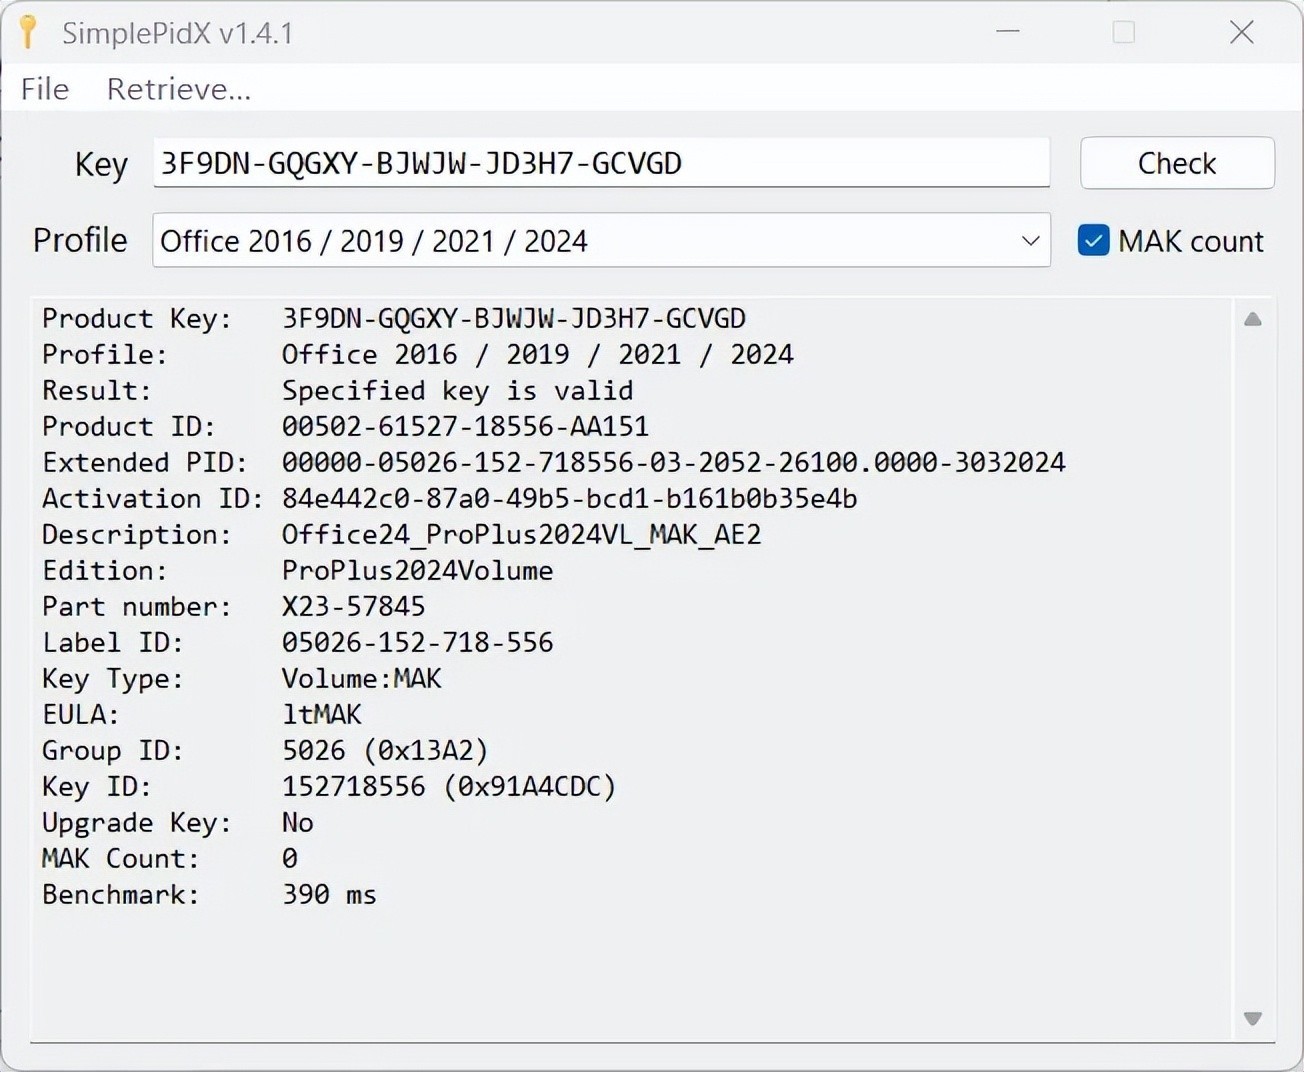Image resolution: width=1304 pixels, height=1072 pixels.
Task: Click the scroll up arrow in results
Action: click(x=1252, y=320)
